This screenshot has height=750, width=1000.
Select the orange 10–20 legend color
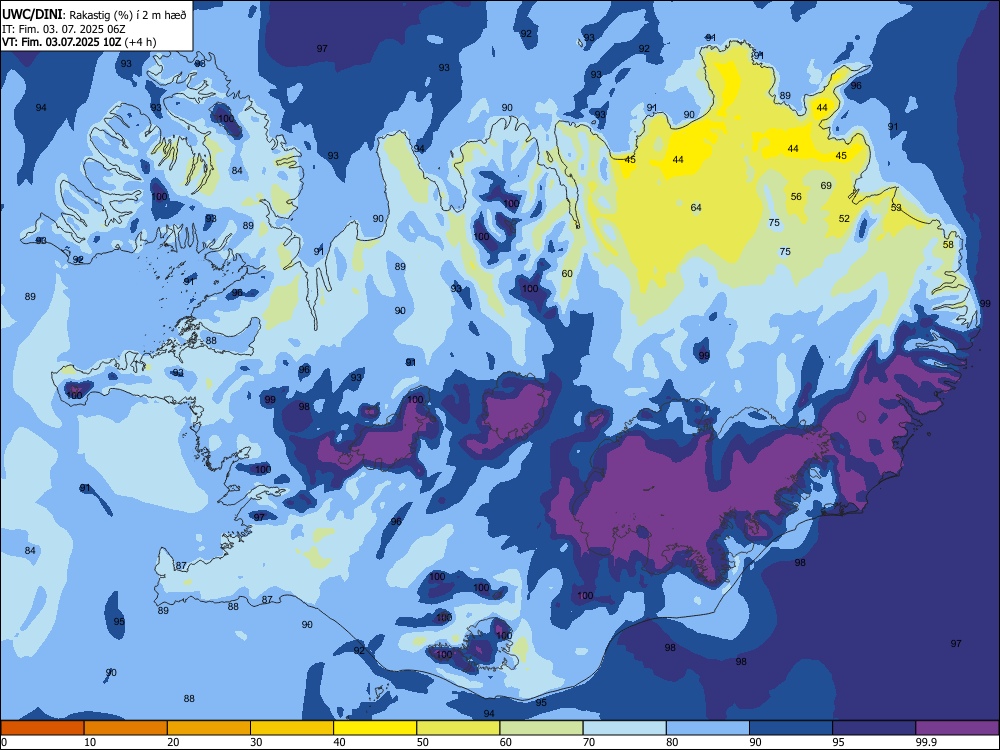pos(126,728)
